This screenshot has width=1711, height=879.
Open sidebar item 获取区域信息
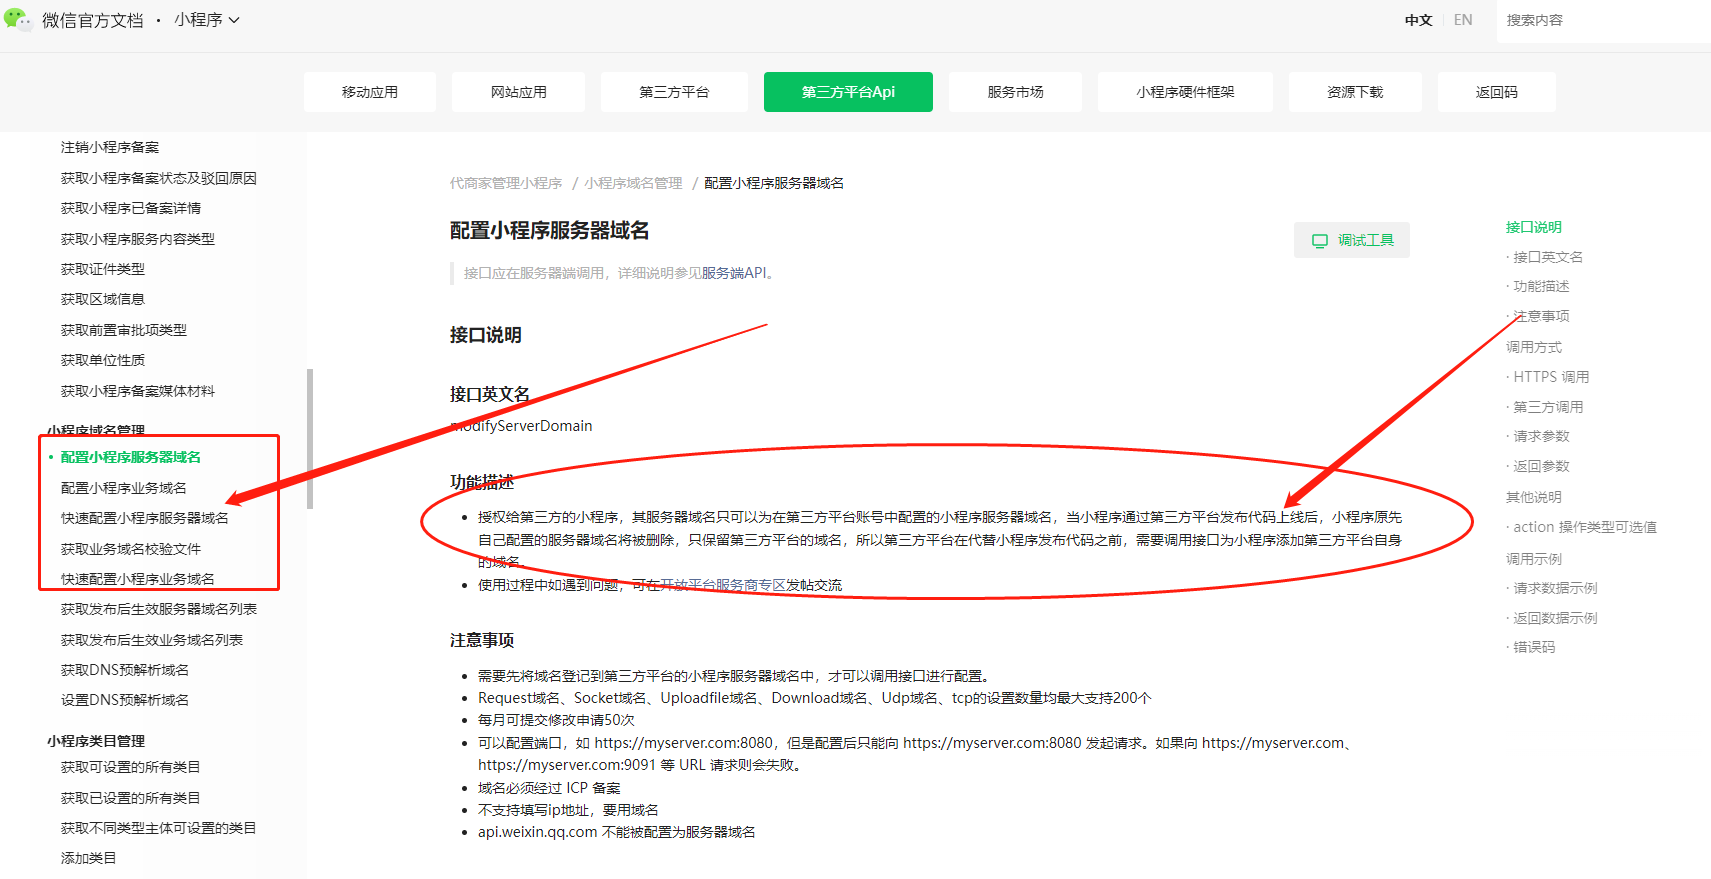tap(103, 299)
